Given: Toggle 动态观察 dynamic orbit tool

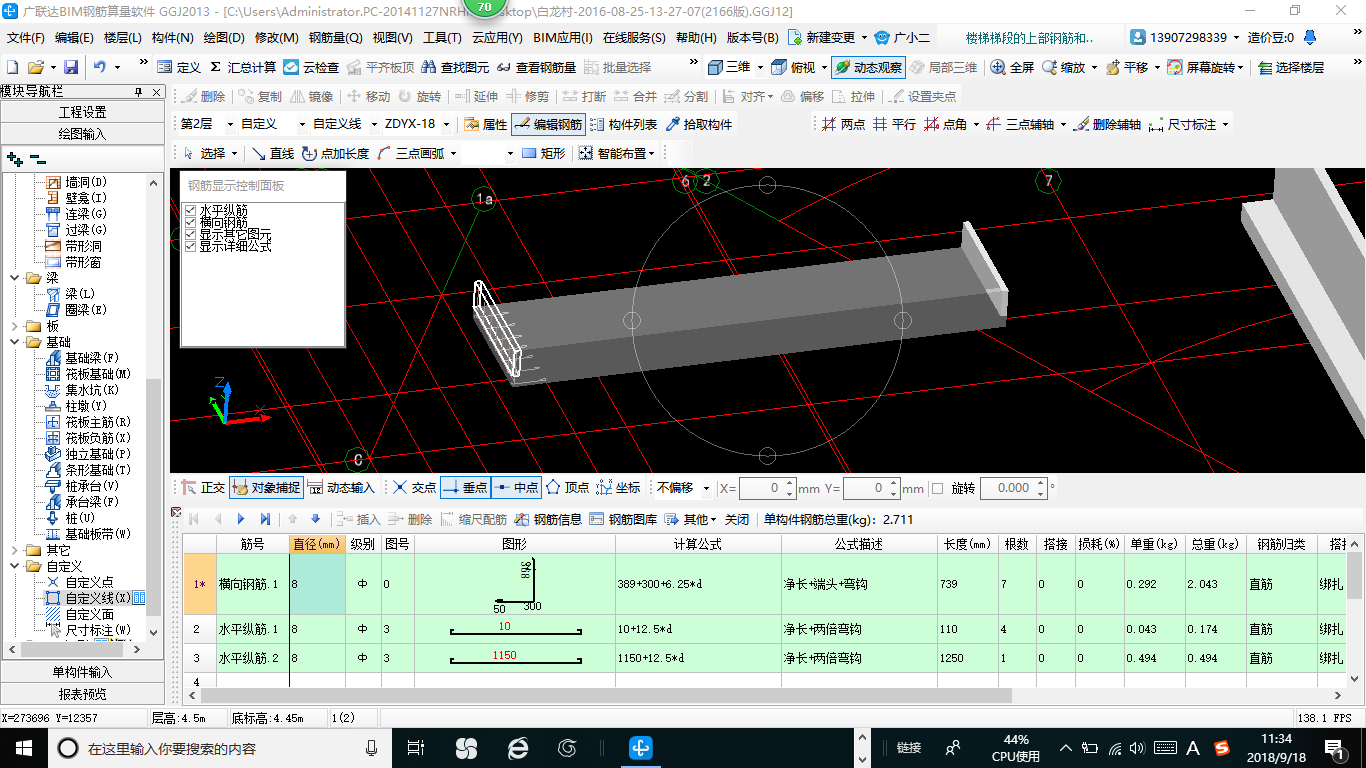Looking at the screenshot, I should pyautogui.click(x=868, y=67).
